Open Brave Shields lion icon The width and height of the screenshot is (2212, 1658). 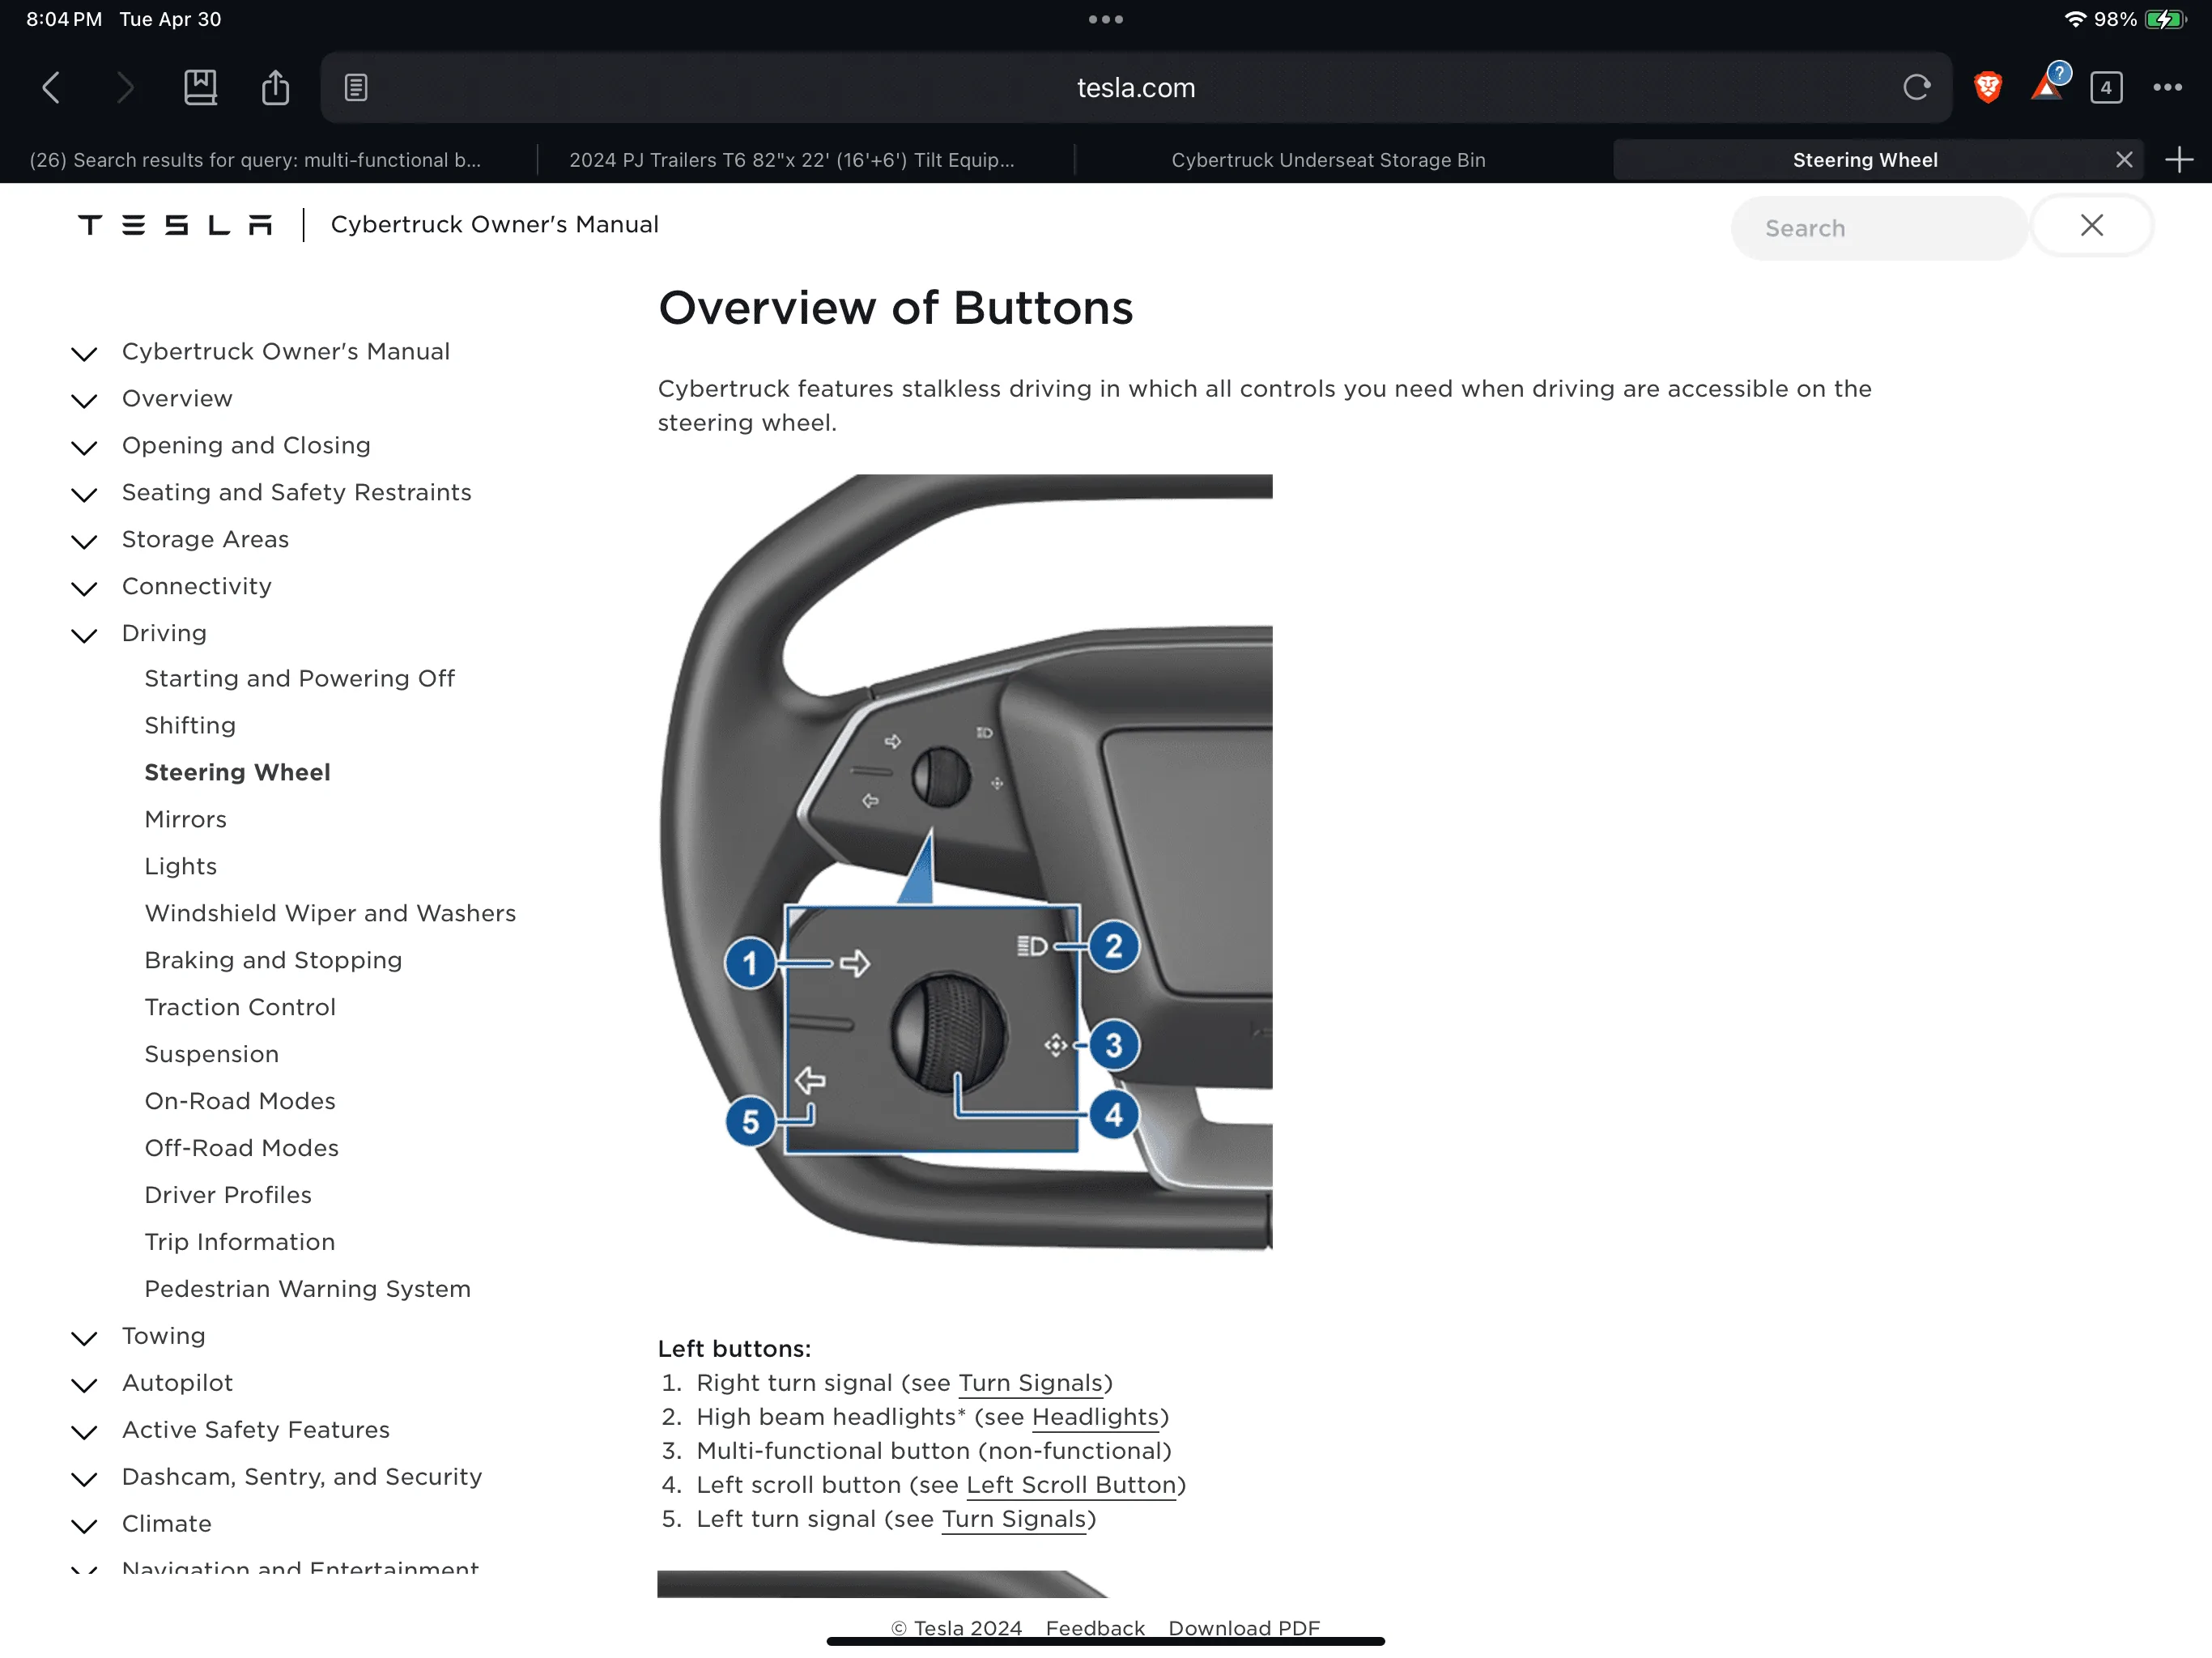[x=1988, y=88]
